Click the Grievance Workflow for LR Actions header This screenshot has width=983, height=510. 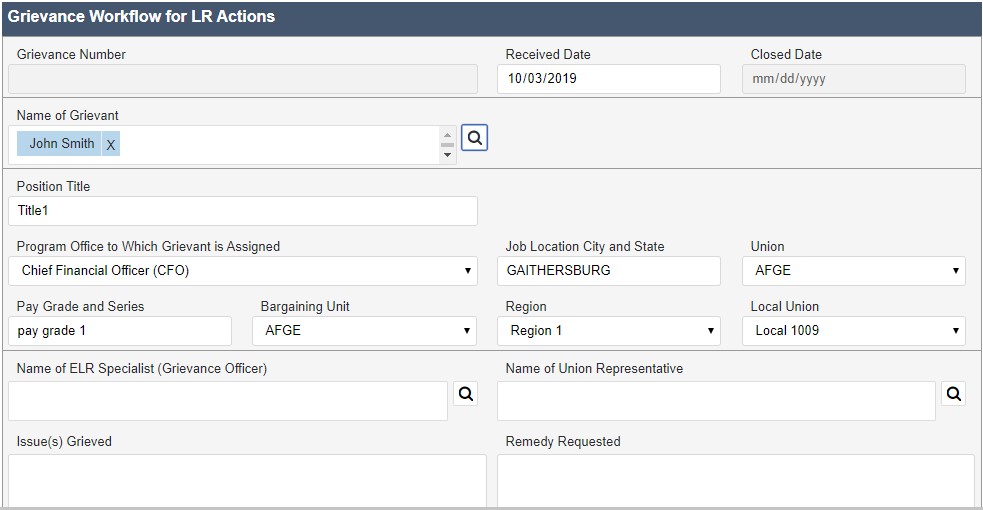pos(141,16)
